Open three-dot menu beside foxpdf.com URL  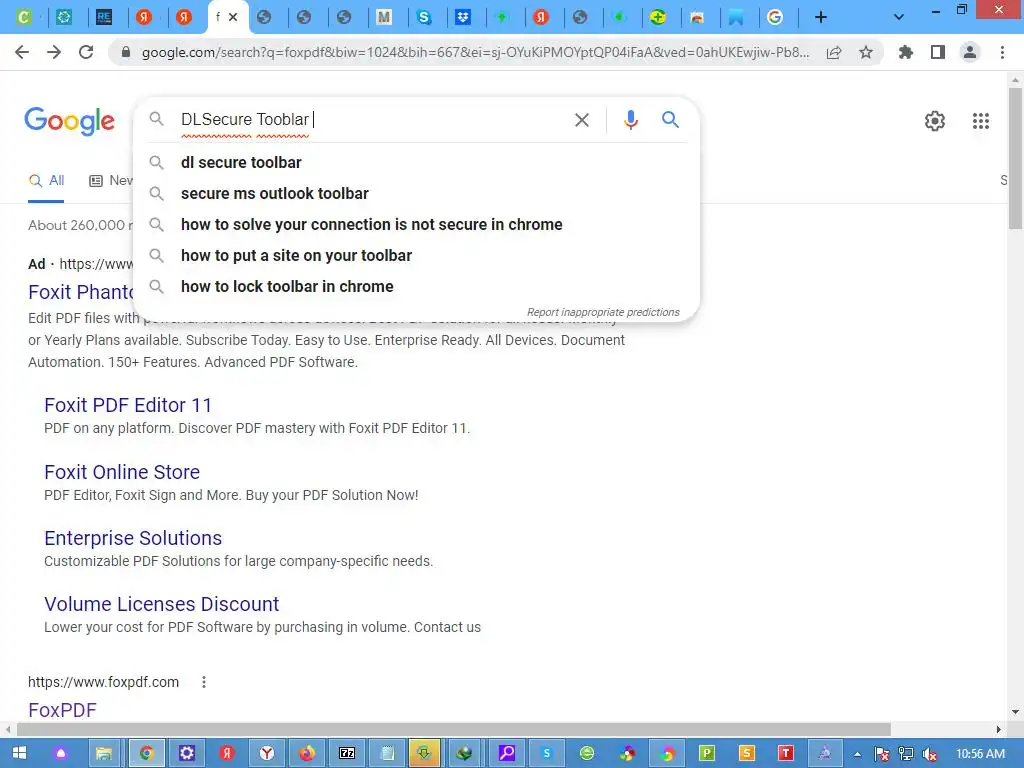click(x=204, y=682)
